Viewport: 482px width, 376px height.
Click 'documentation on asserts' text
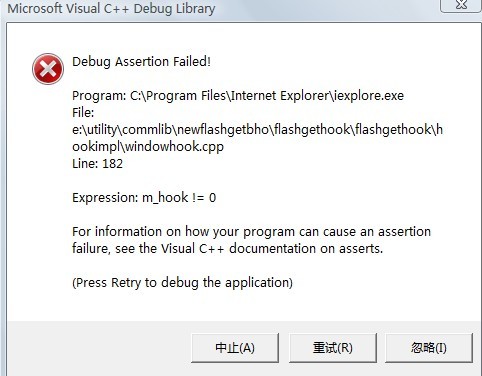(x=306, y=249)
